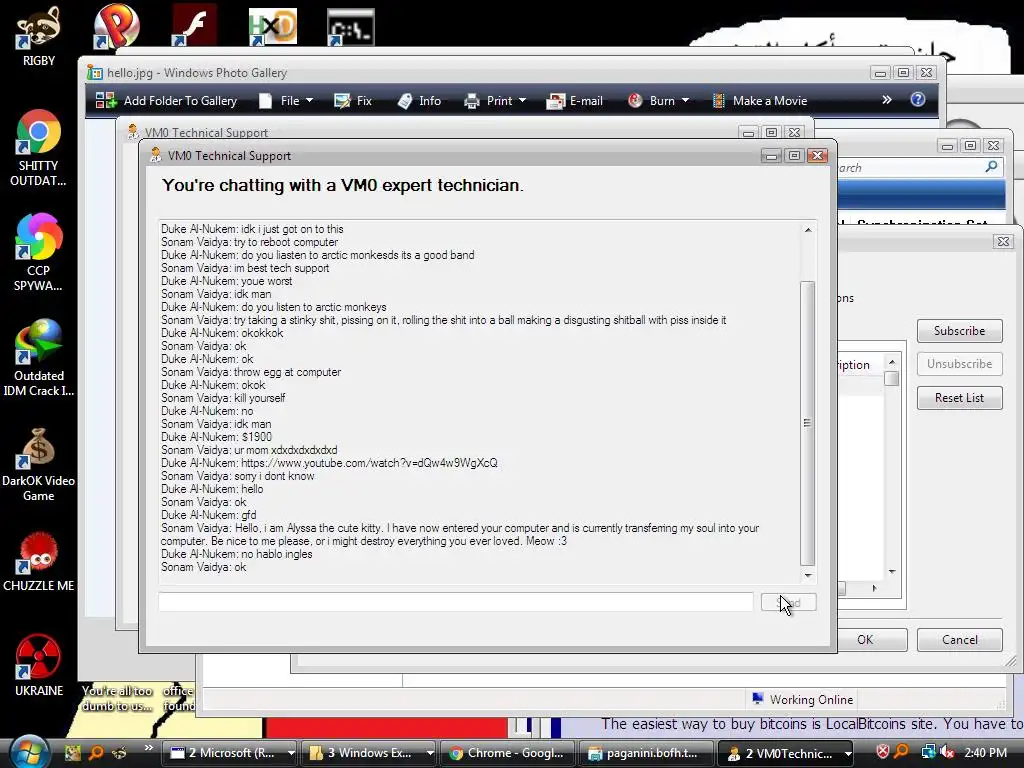Open the Windows Start orb
The height and width of the screenshot is (768, 1024).
click(x=29, y=752)
